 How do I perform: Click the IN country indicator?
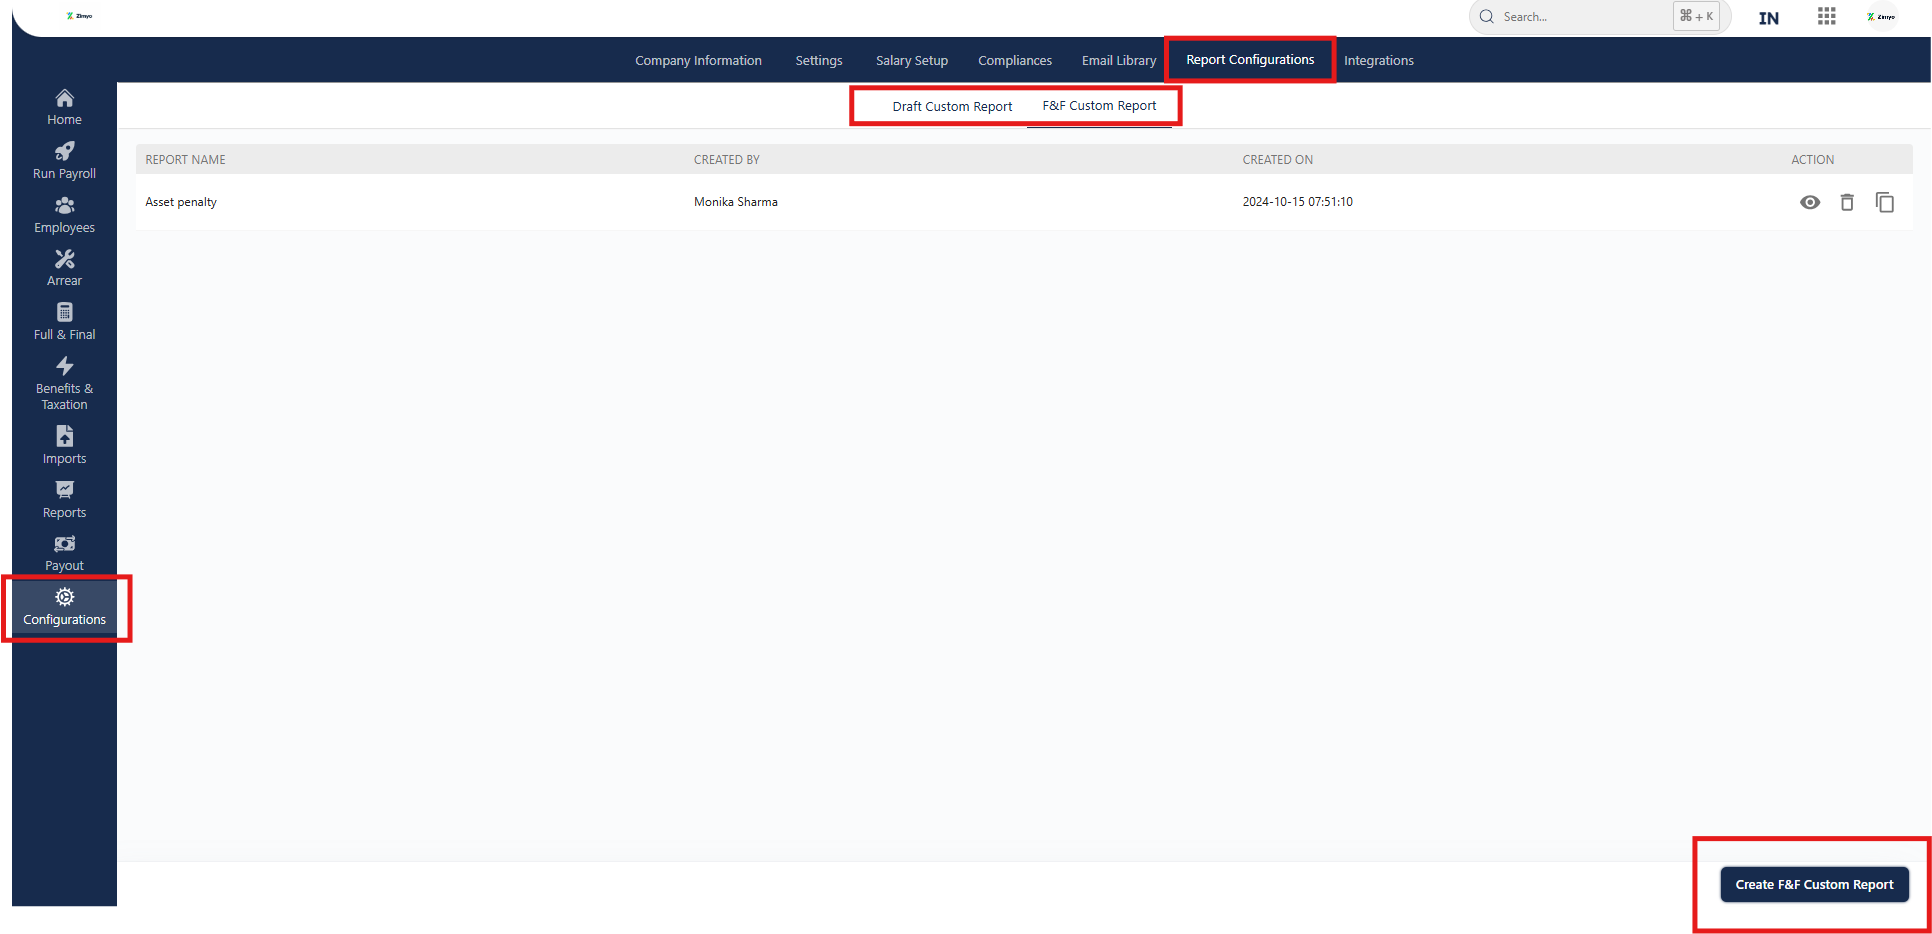click(x=1769, y=18)
